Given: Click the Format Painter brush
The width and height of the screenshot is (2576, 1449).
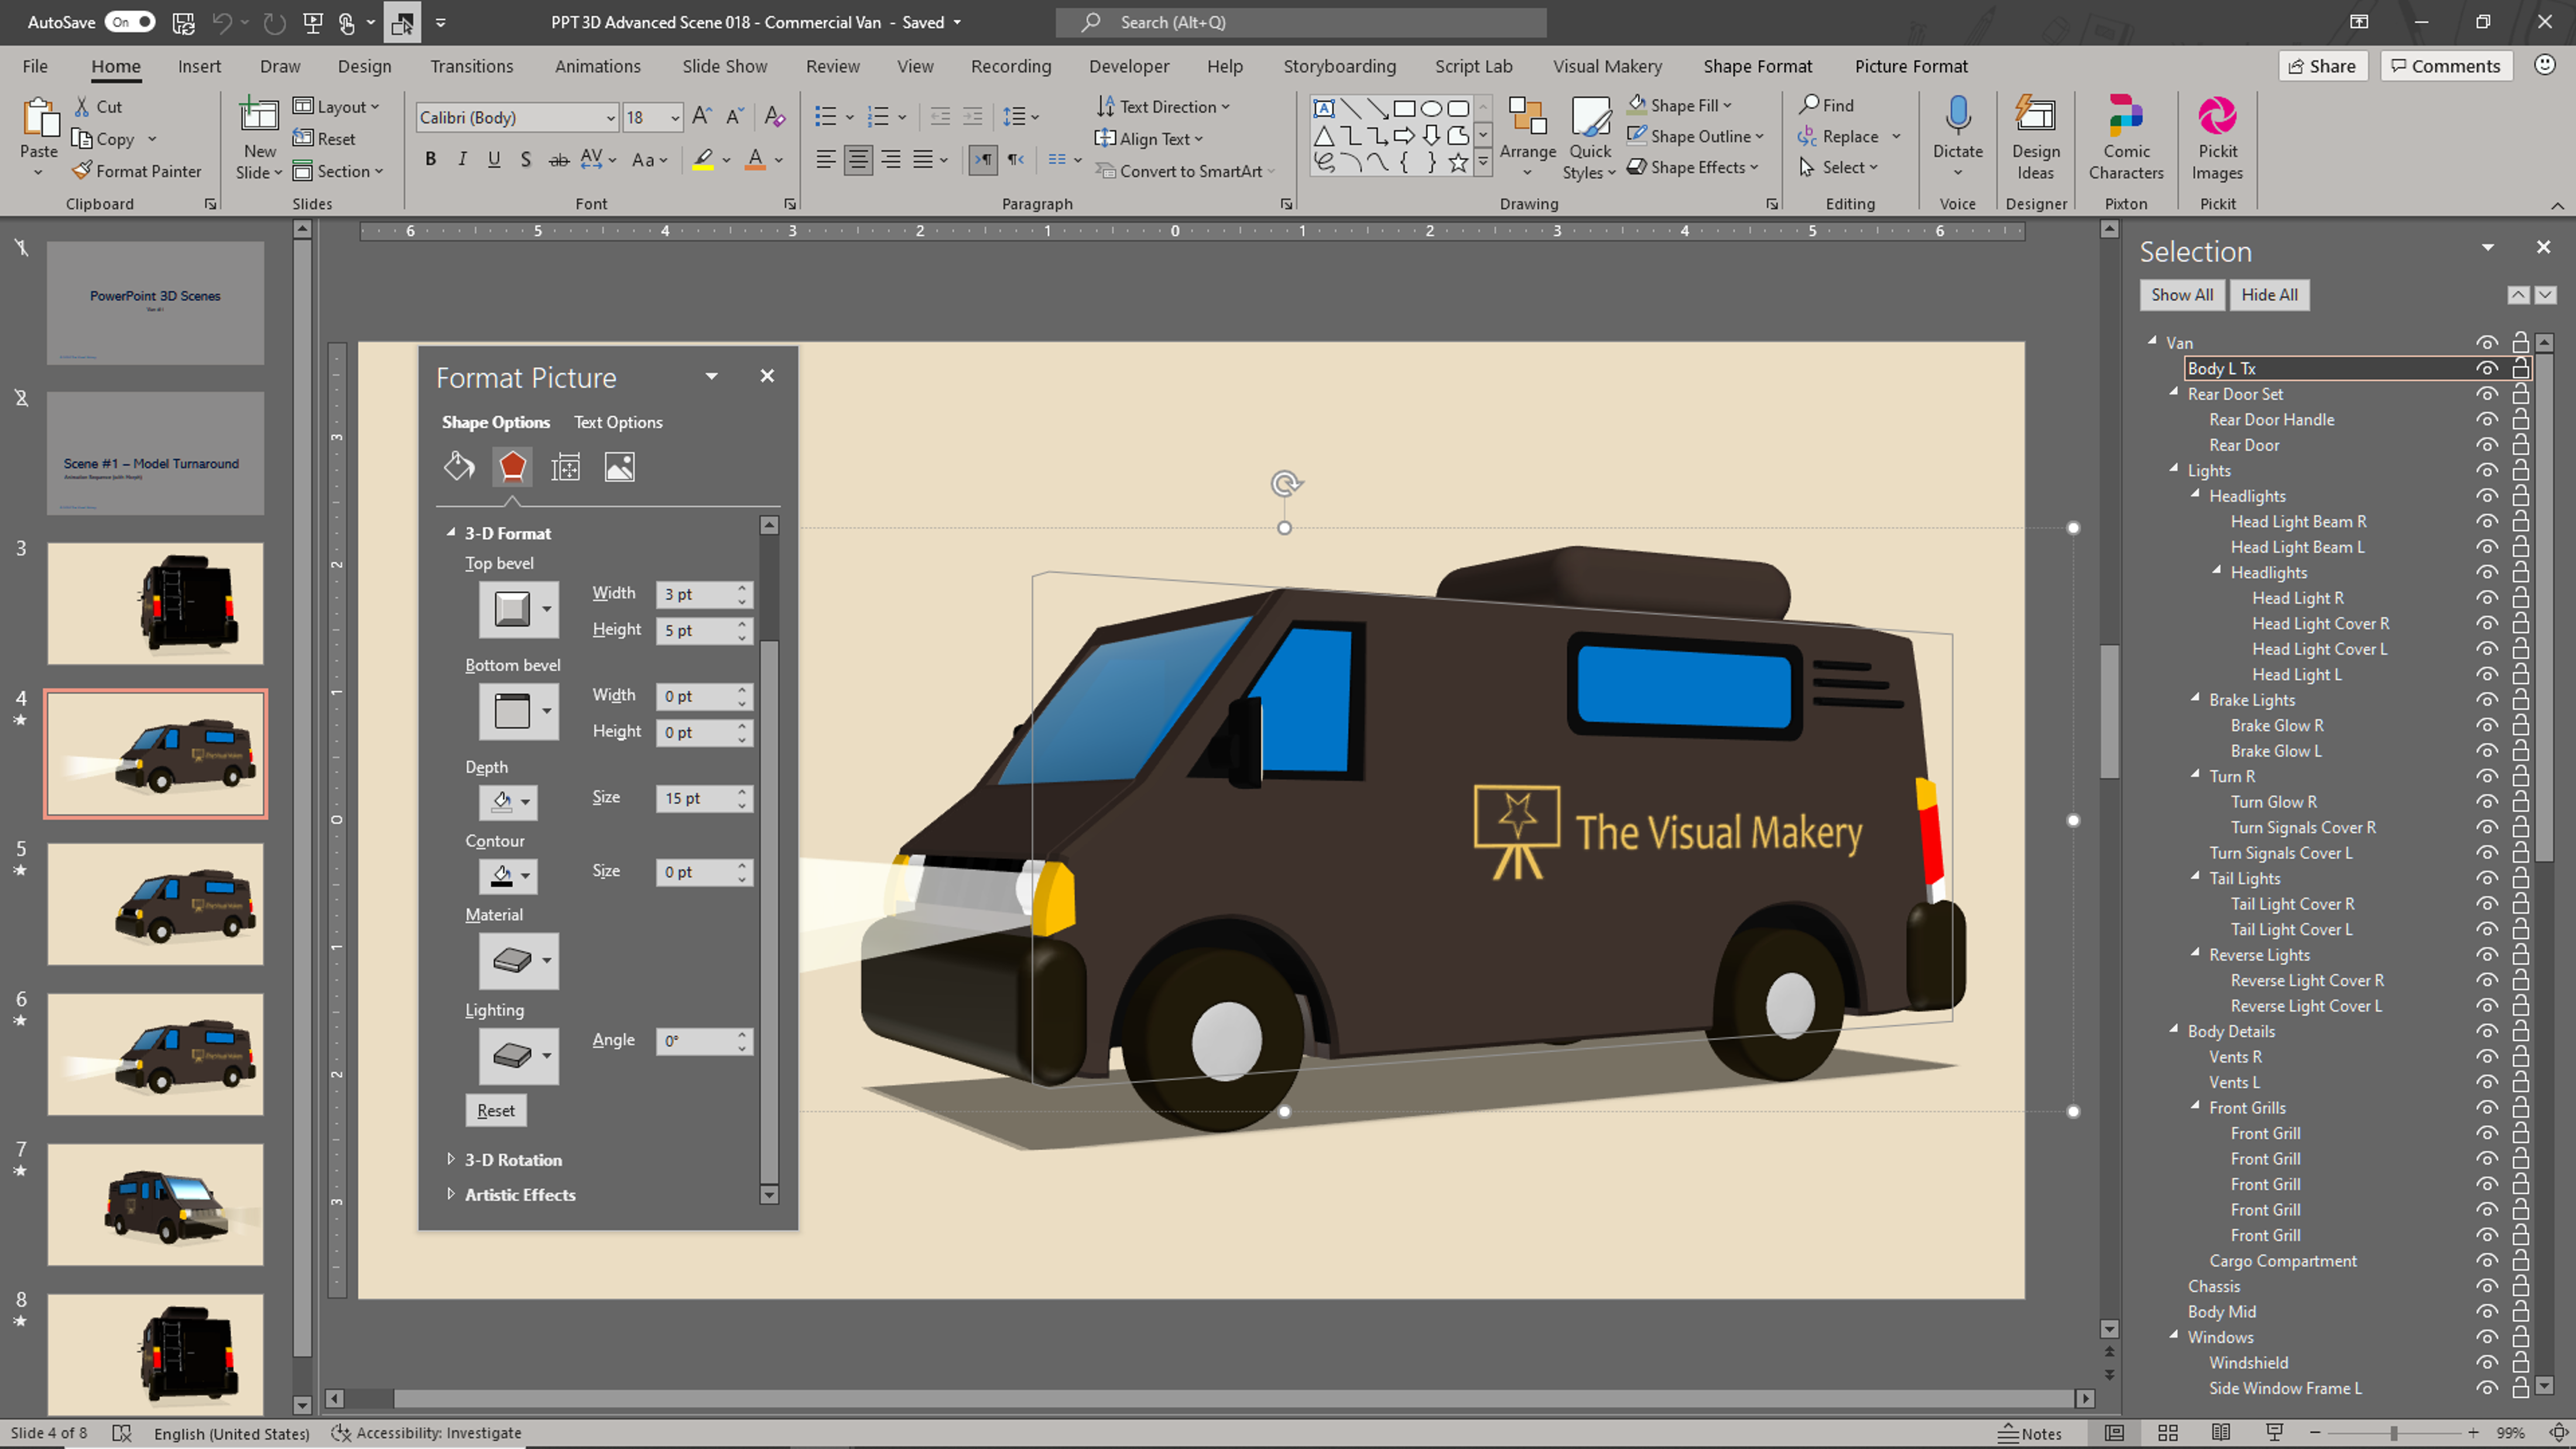Looking at the screenshot, I should click(x=83, y=171).
